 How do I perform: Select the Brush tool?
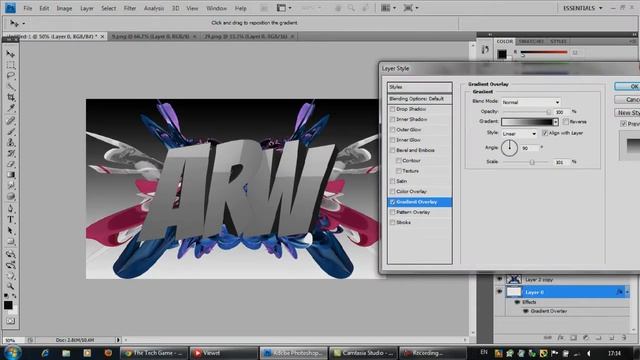[x=11, y=131]
